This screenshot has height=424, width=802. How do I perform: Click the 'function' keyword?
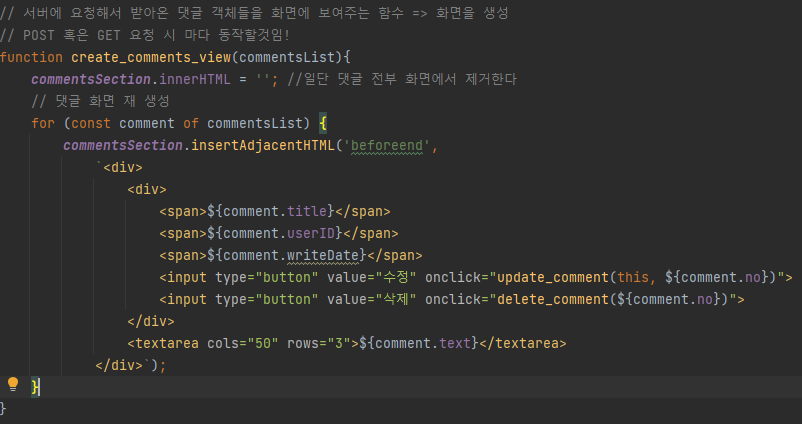point(31,57)
